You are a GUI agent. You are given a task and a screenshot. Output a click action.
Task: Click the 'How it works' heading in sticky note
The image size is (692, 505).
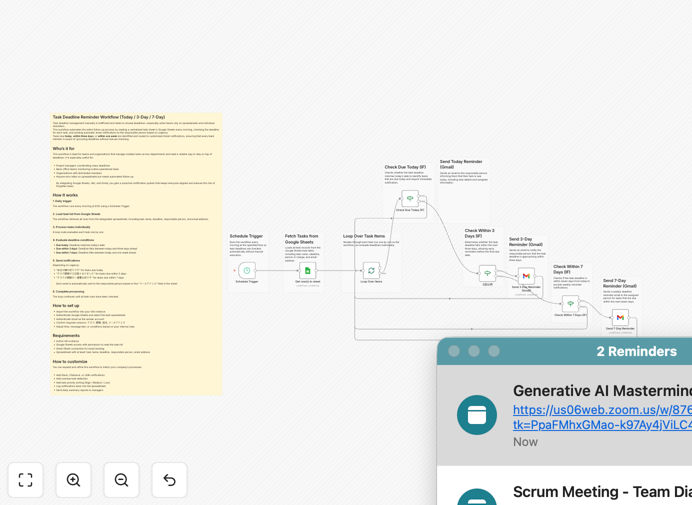pyautogui.click(x=65, y=195)
